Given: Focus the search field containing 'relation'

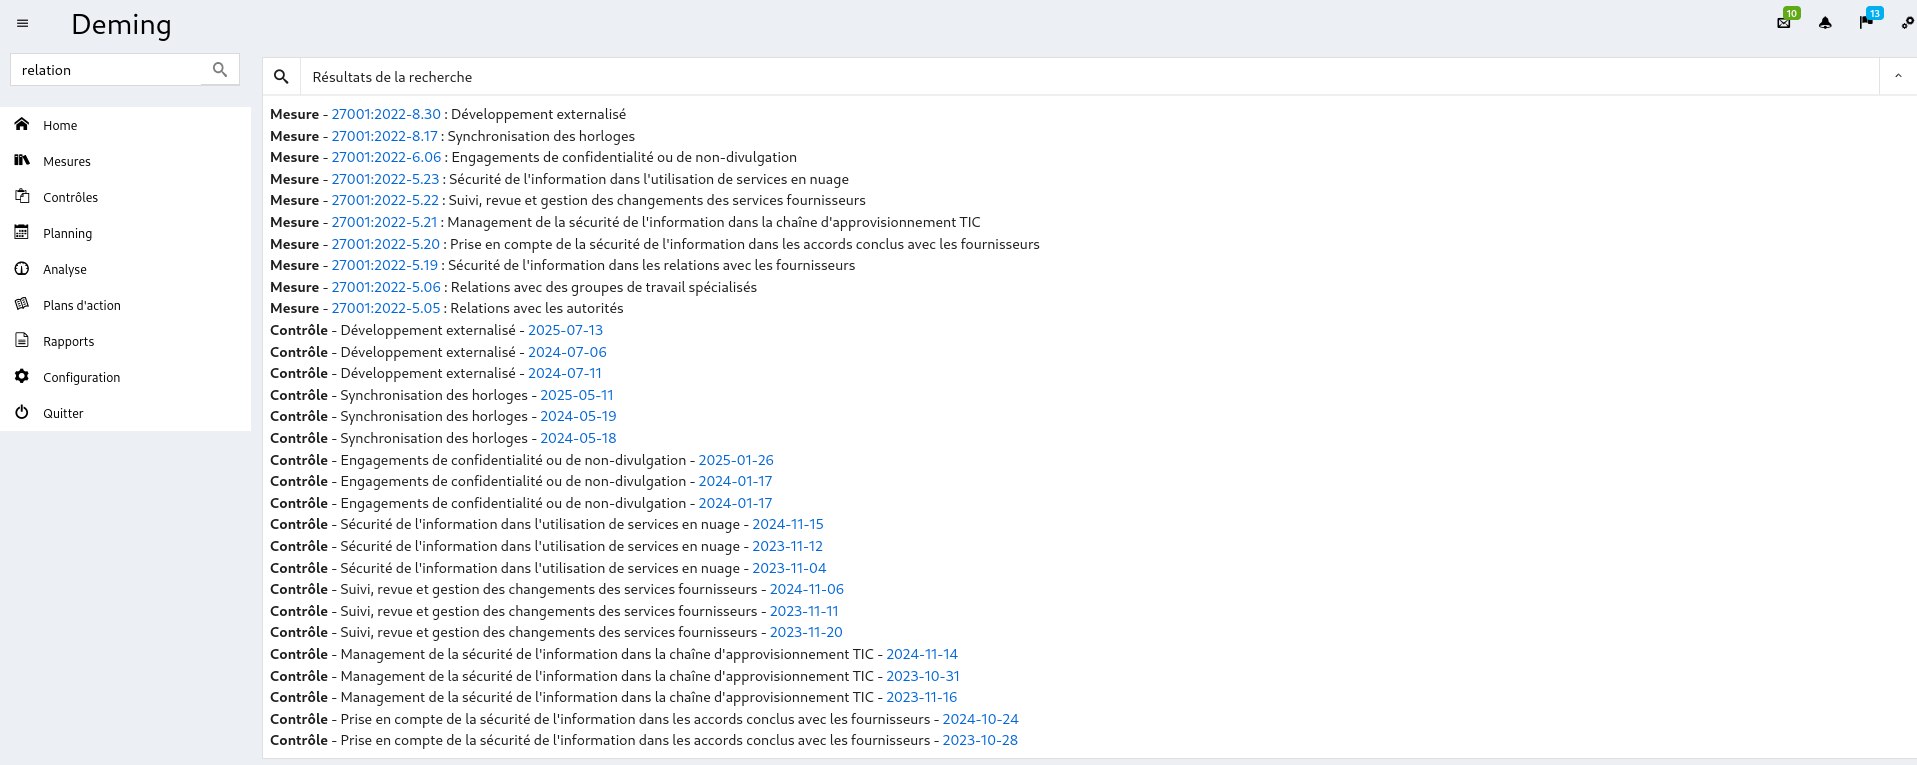Looking at the screenshot, I should click(108, 70).
